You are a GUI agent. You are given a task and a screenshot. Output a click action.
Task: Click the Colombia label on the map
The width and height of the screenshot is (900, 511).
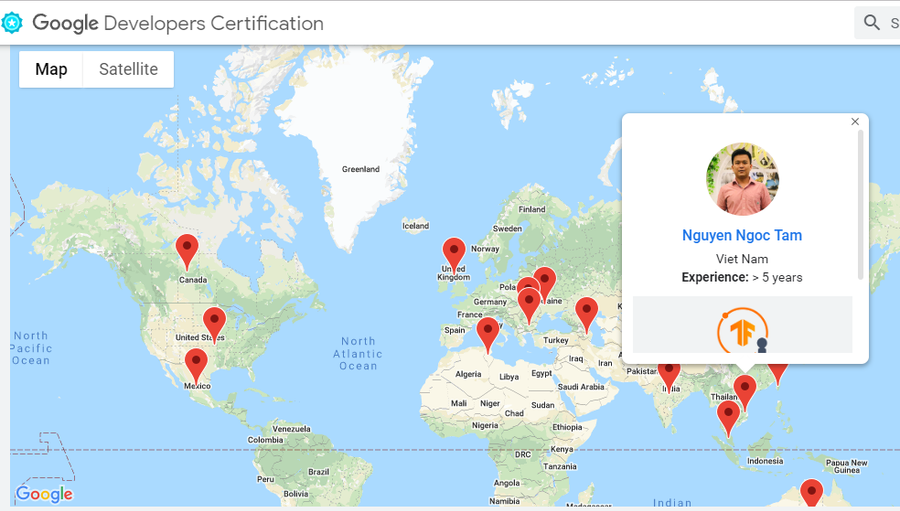[x=265, y=440]
